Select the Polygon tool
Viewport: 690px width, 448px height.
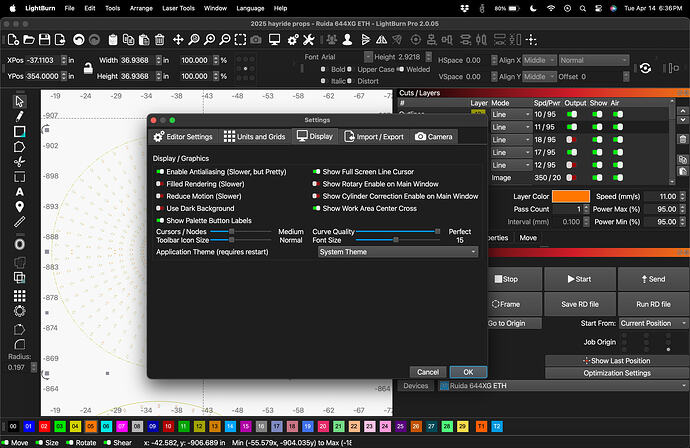click(19, 147)
